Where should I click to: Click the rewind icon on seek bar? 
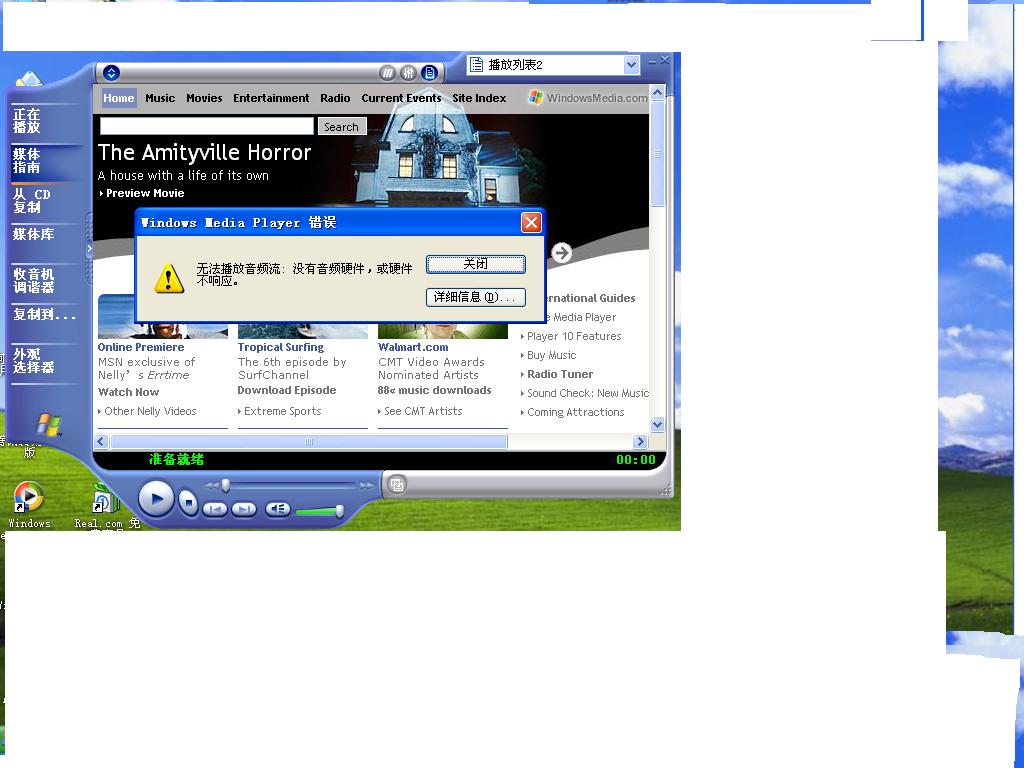coord(212,485)
